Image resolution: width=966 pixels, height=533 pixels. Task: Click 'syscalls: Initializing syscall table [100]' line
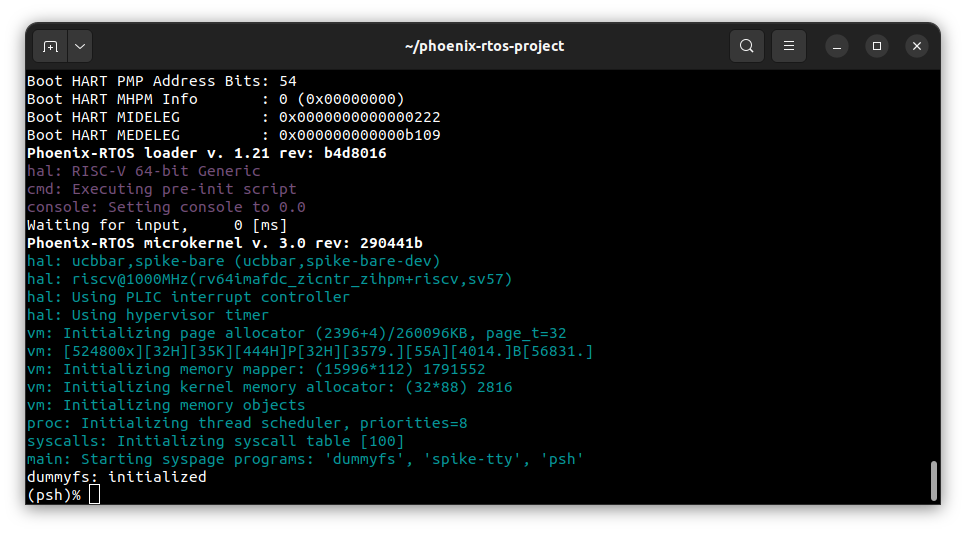tap(216, 441)
